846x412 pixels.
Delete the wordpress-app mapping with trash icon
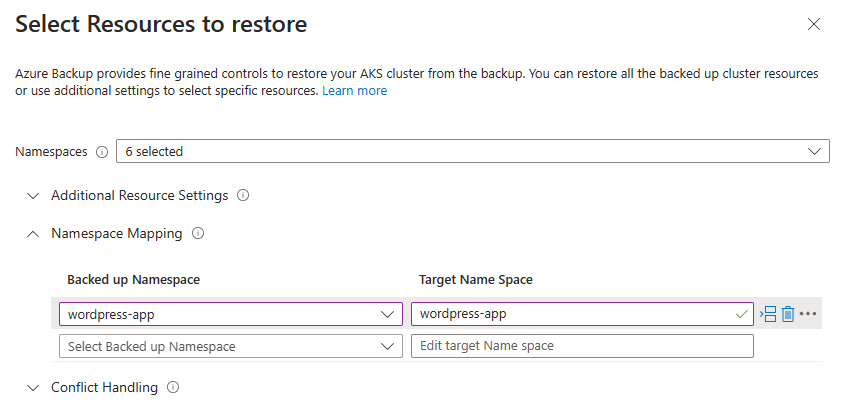pos(788,314)
